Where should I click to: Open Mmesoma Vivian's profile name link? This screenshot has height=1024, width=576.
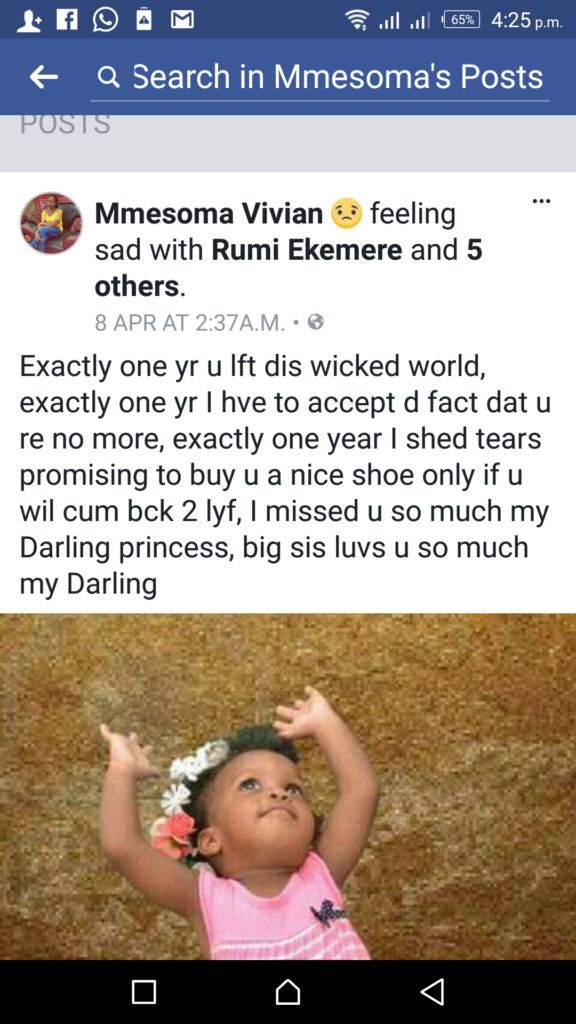point(209,214)
